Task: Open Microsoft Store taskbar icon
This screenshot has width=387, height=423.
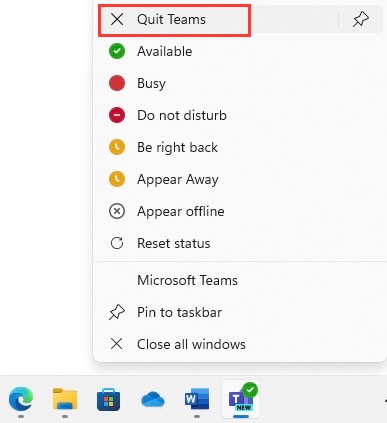Action: click(109, 399)
